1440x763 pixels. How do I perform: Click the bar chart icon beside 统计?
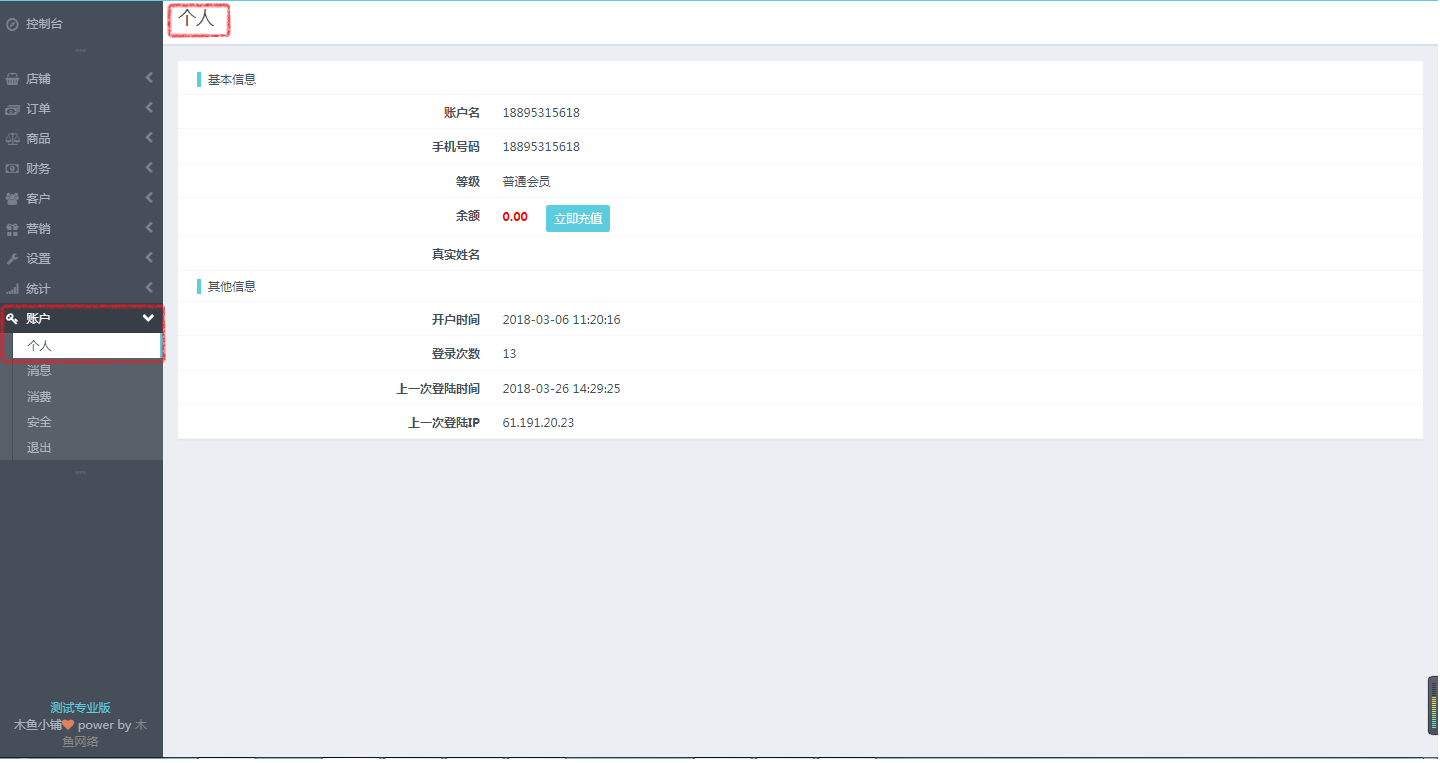(x=12, y=289)
